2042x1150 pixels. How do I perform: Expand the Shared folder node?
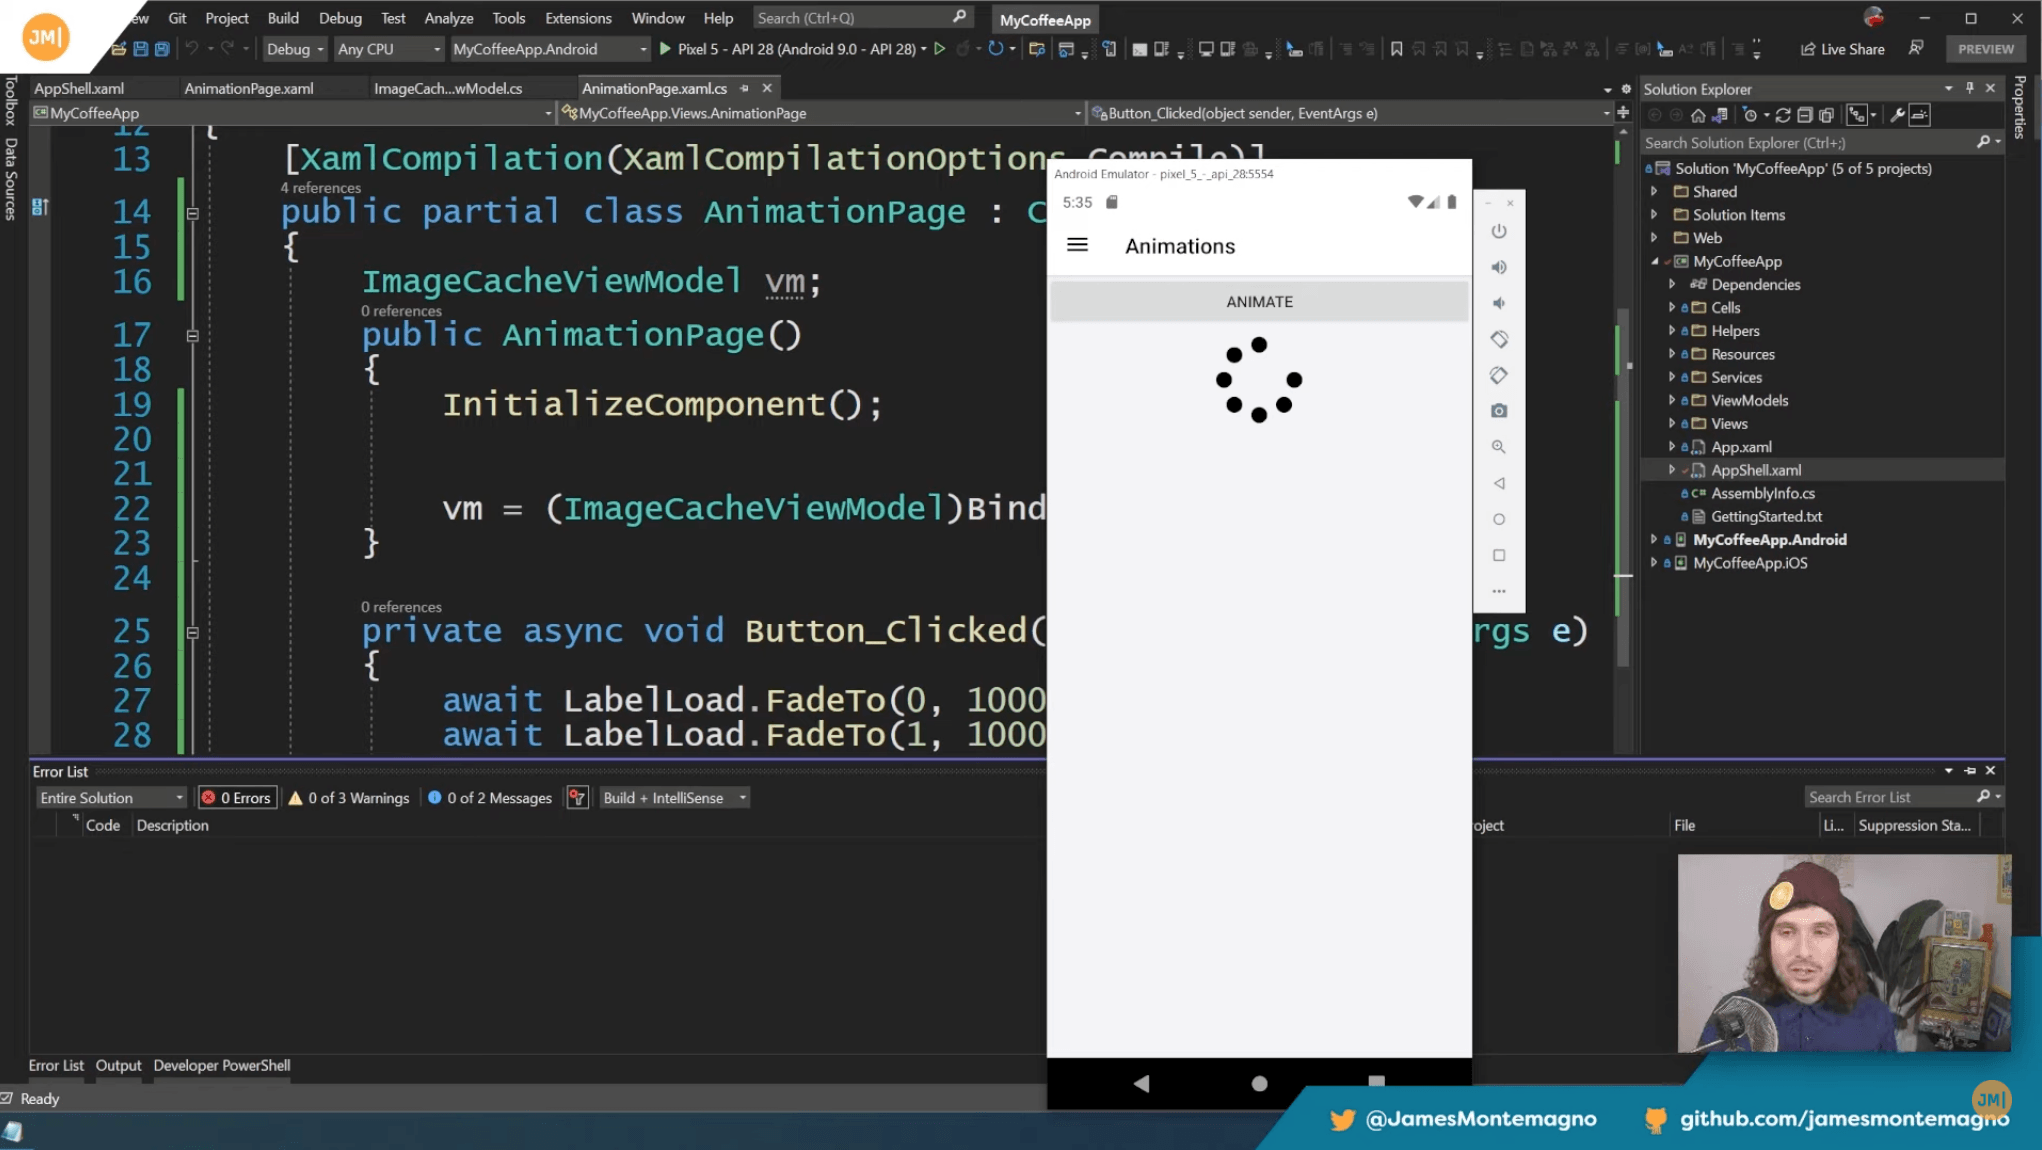point(1654,191)
